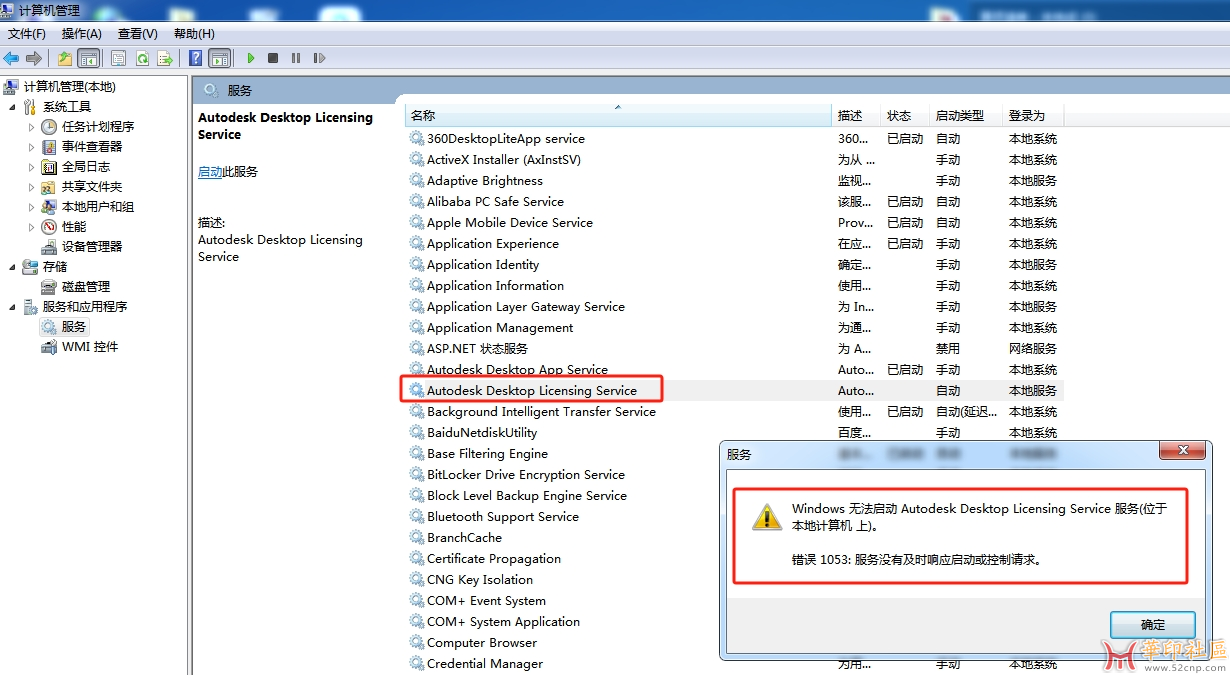
Task: Open the 文件(F) menu
Action: click(x=27, y=34)
